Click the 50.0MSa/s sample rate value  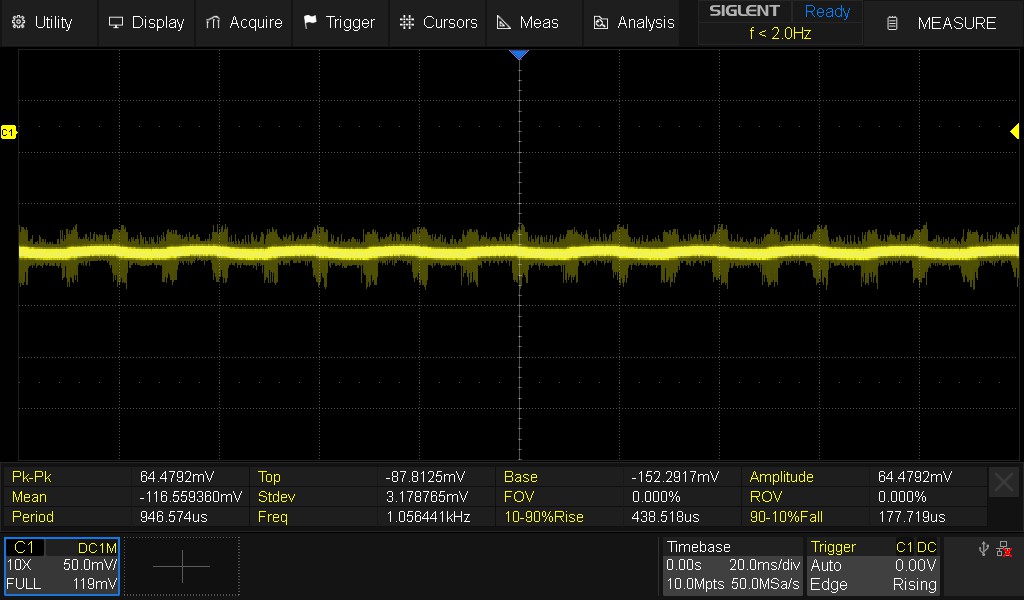point(764,584)
